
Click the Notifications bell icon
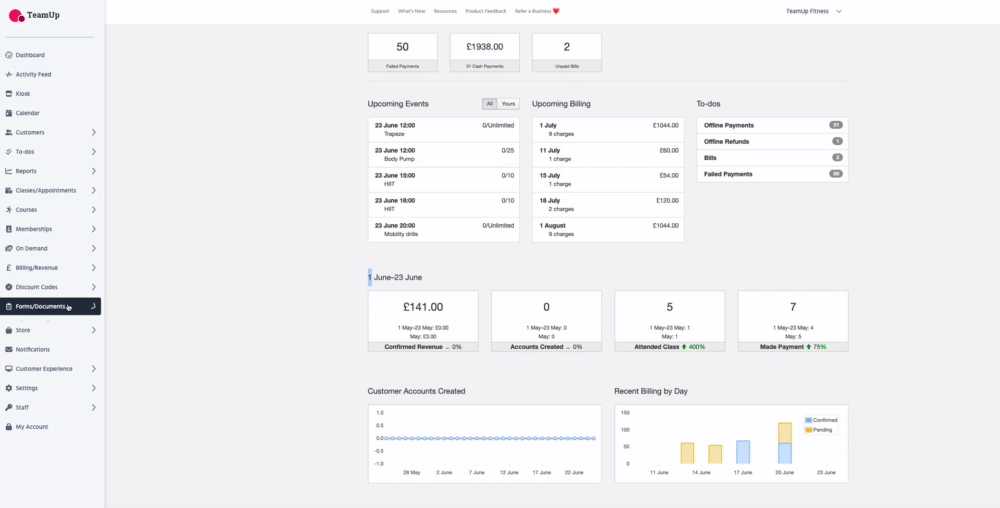click(x=9, y=349)
